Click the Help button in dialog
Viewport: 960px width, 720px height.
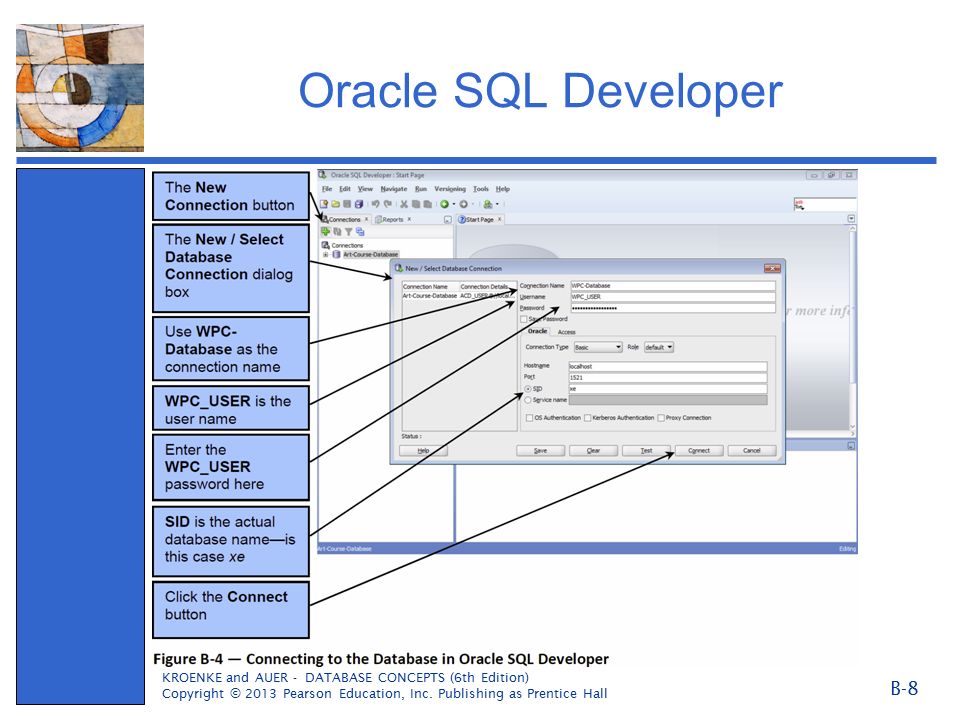[424, 451]
